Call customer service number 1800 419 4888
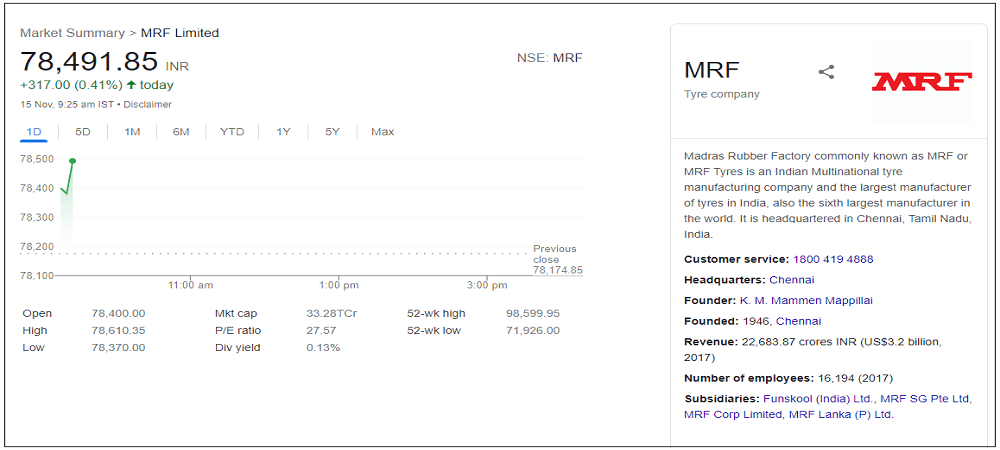This screenshot has height=450, width=1000. 833,259
